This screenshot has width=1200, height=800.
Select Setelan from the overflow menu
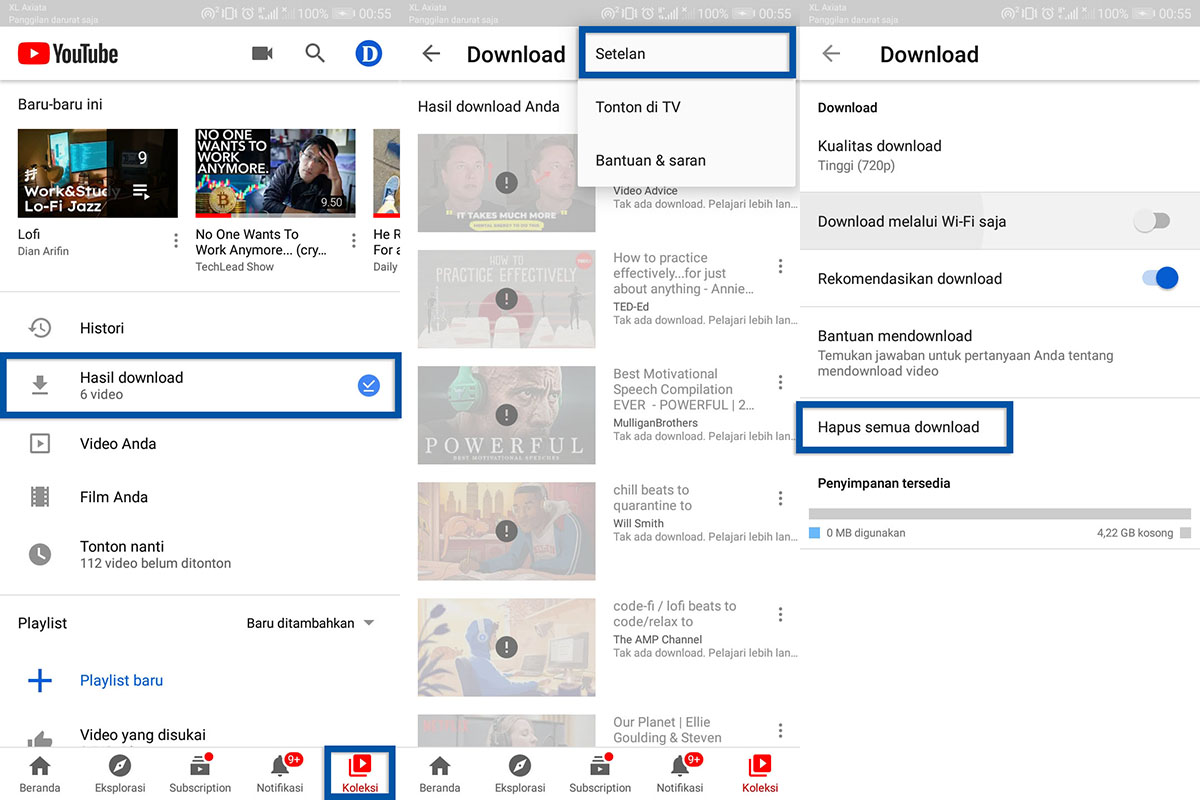686,54
